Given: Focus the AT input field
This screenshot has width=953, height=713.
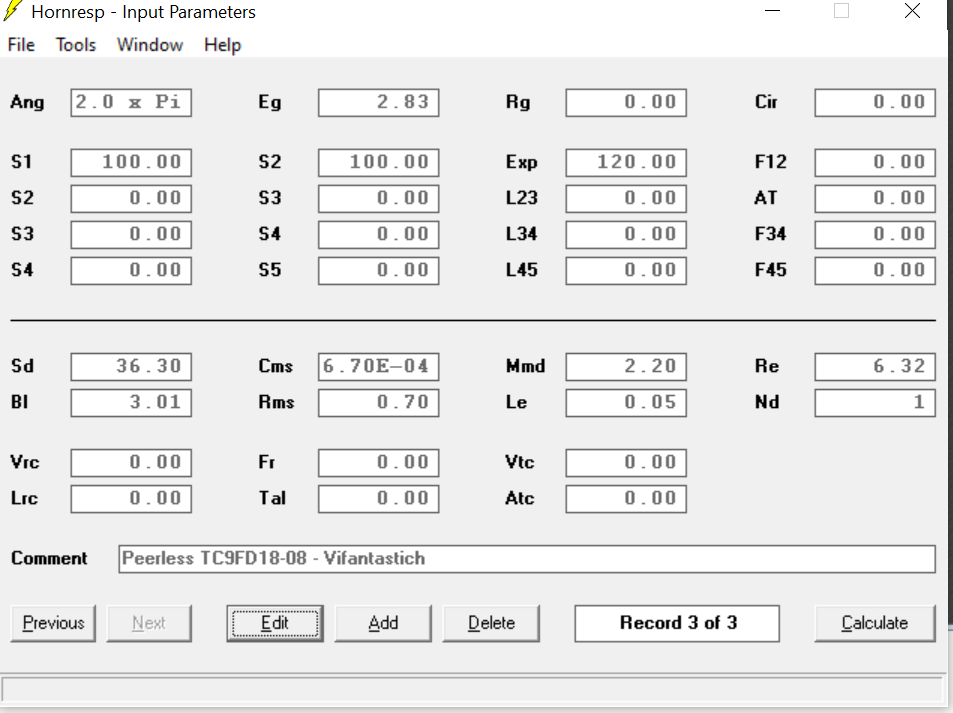Looking at the screenshot, I should (x=875, y=198).
